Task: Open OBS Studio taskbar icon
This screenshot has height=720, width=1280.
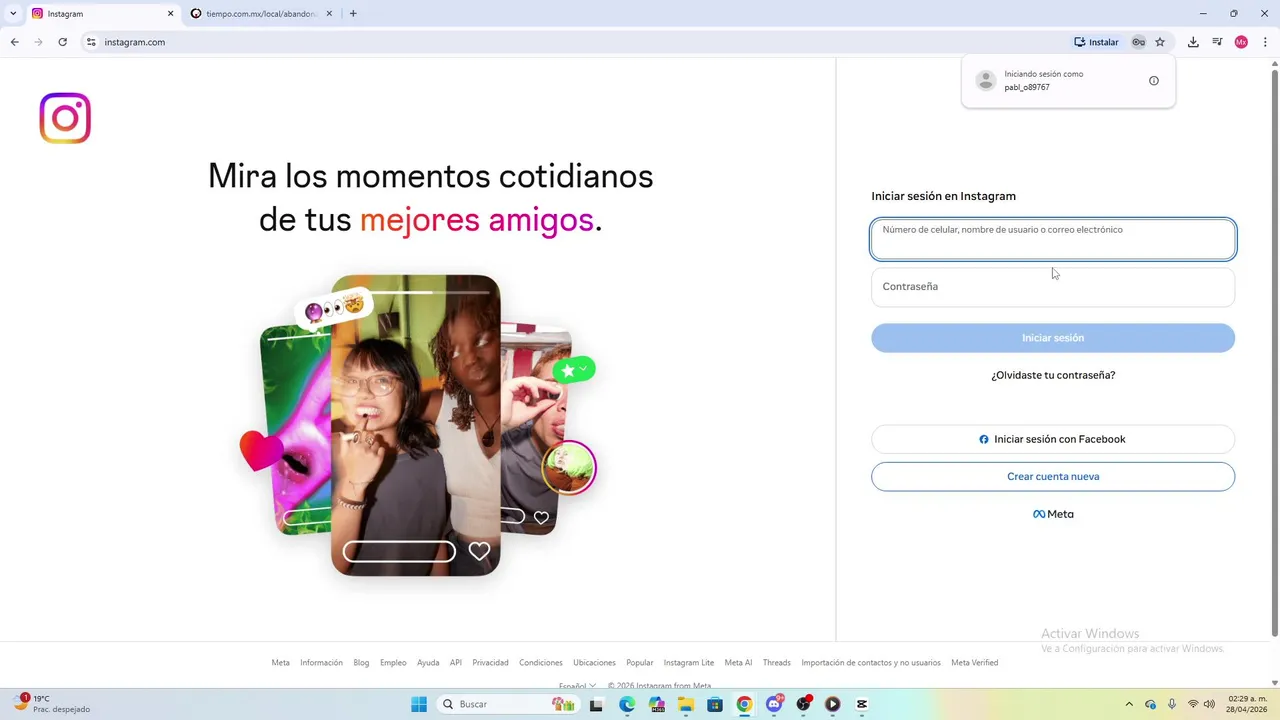Action: click(803, 704)
